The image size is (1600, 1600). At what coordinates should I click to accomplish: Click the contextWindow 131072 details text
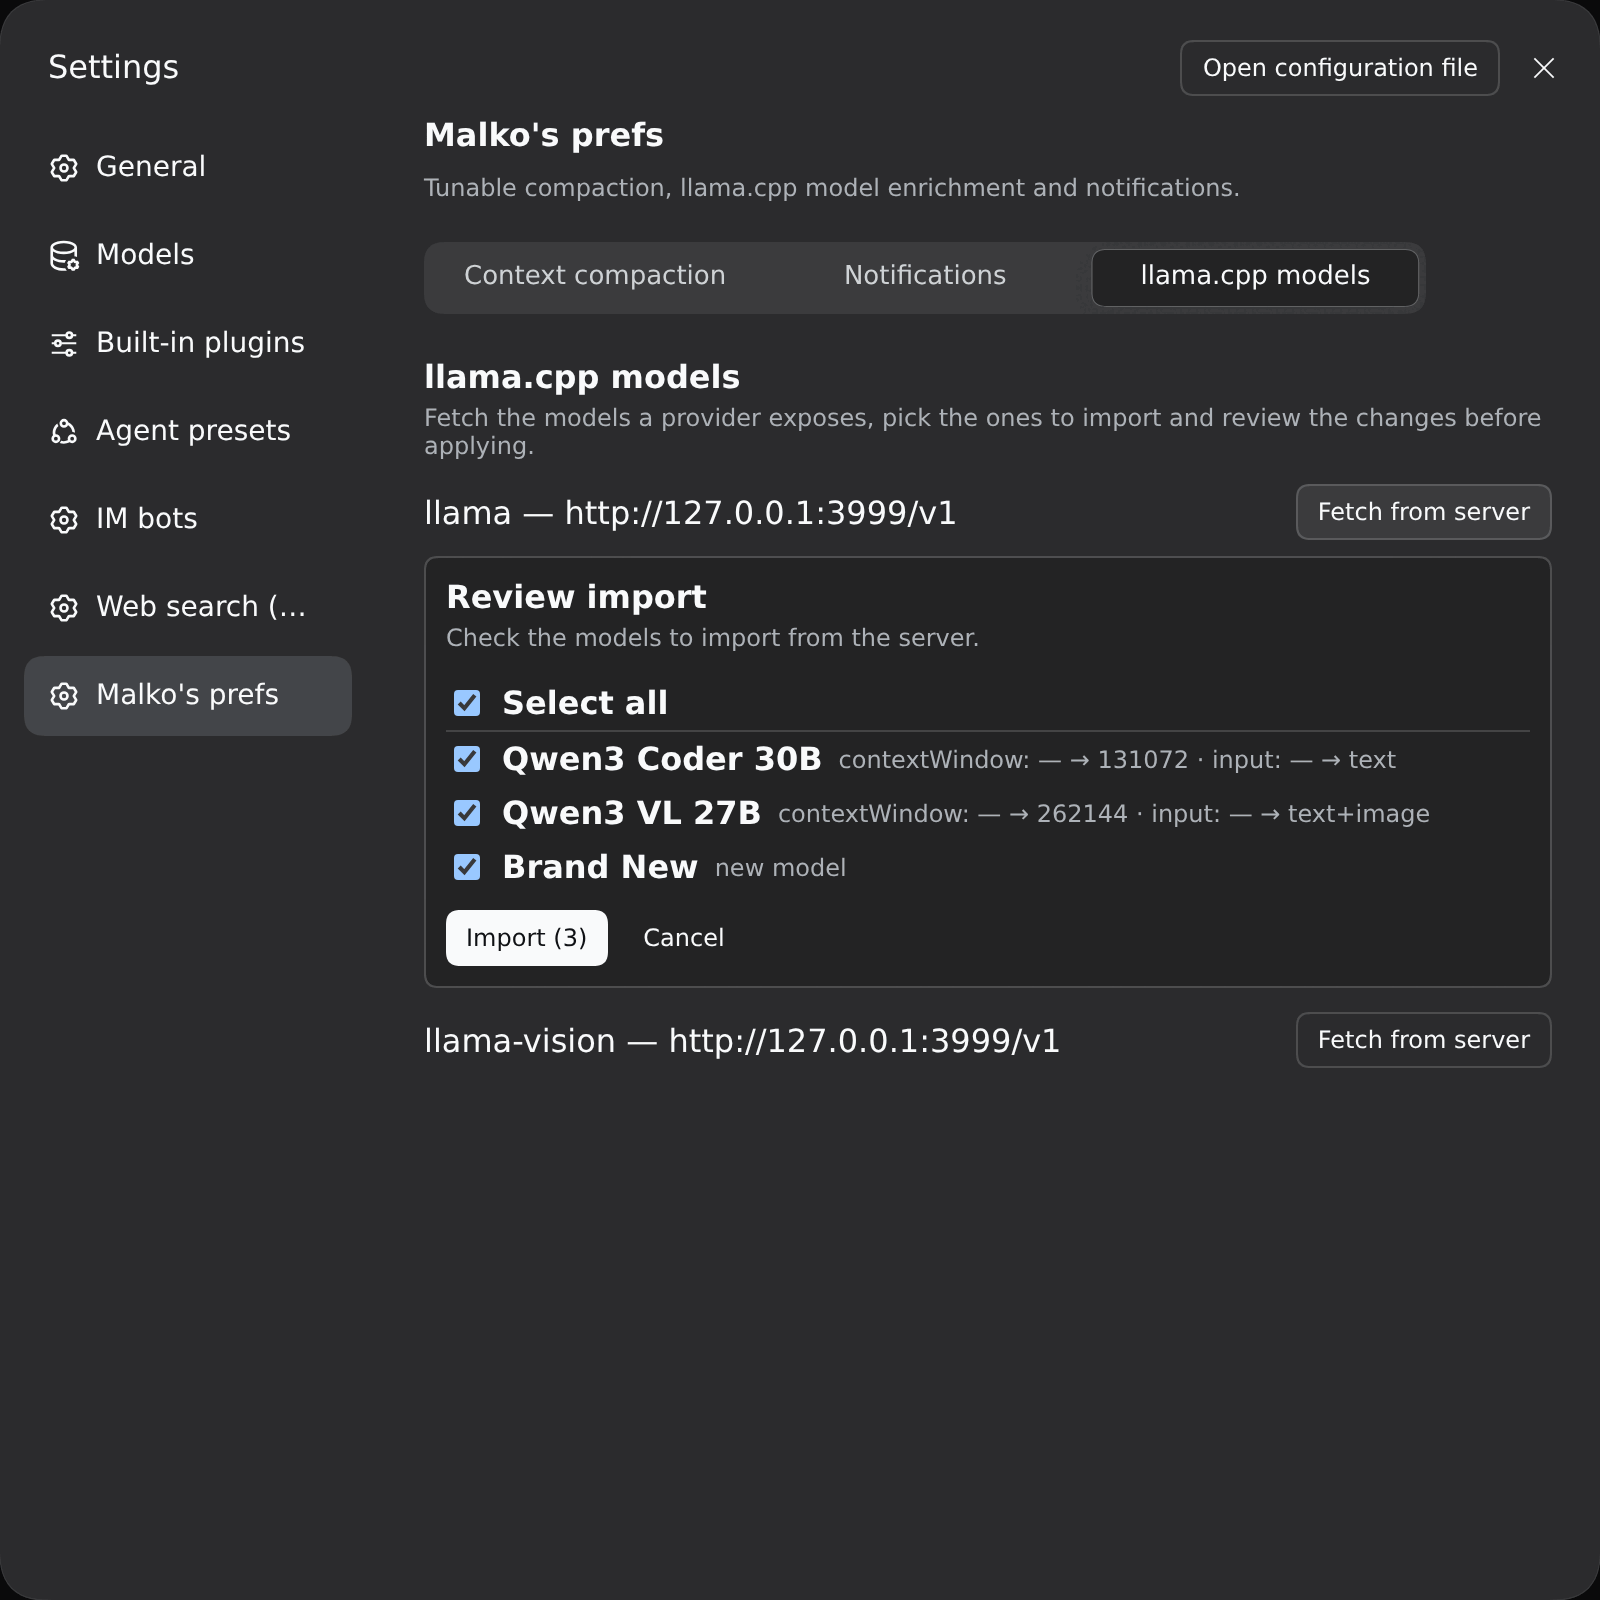[1117, 760]
